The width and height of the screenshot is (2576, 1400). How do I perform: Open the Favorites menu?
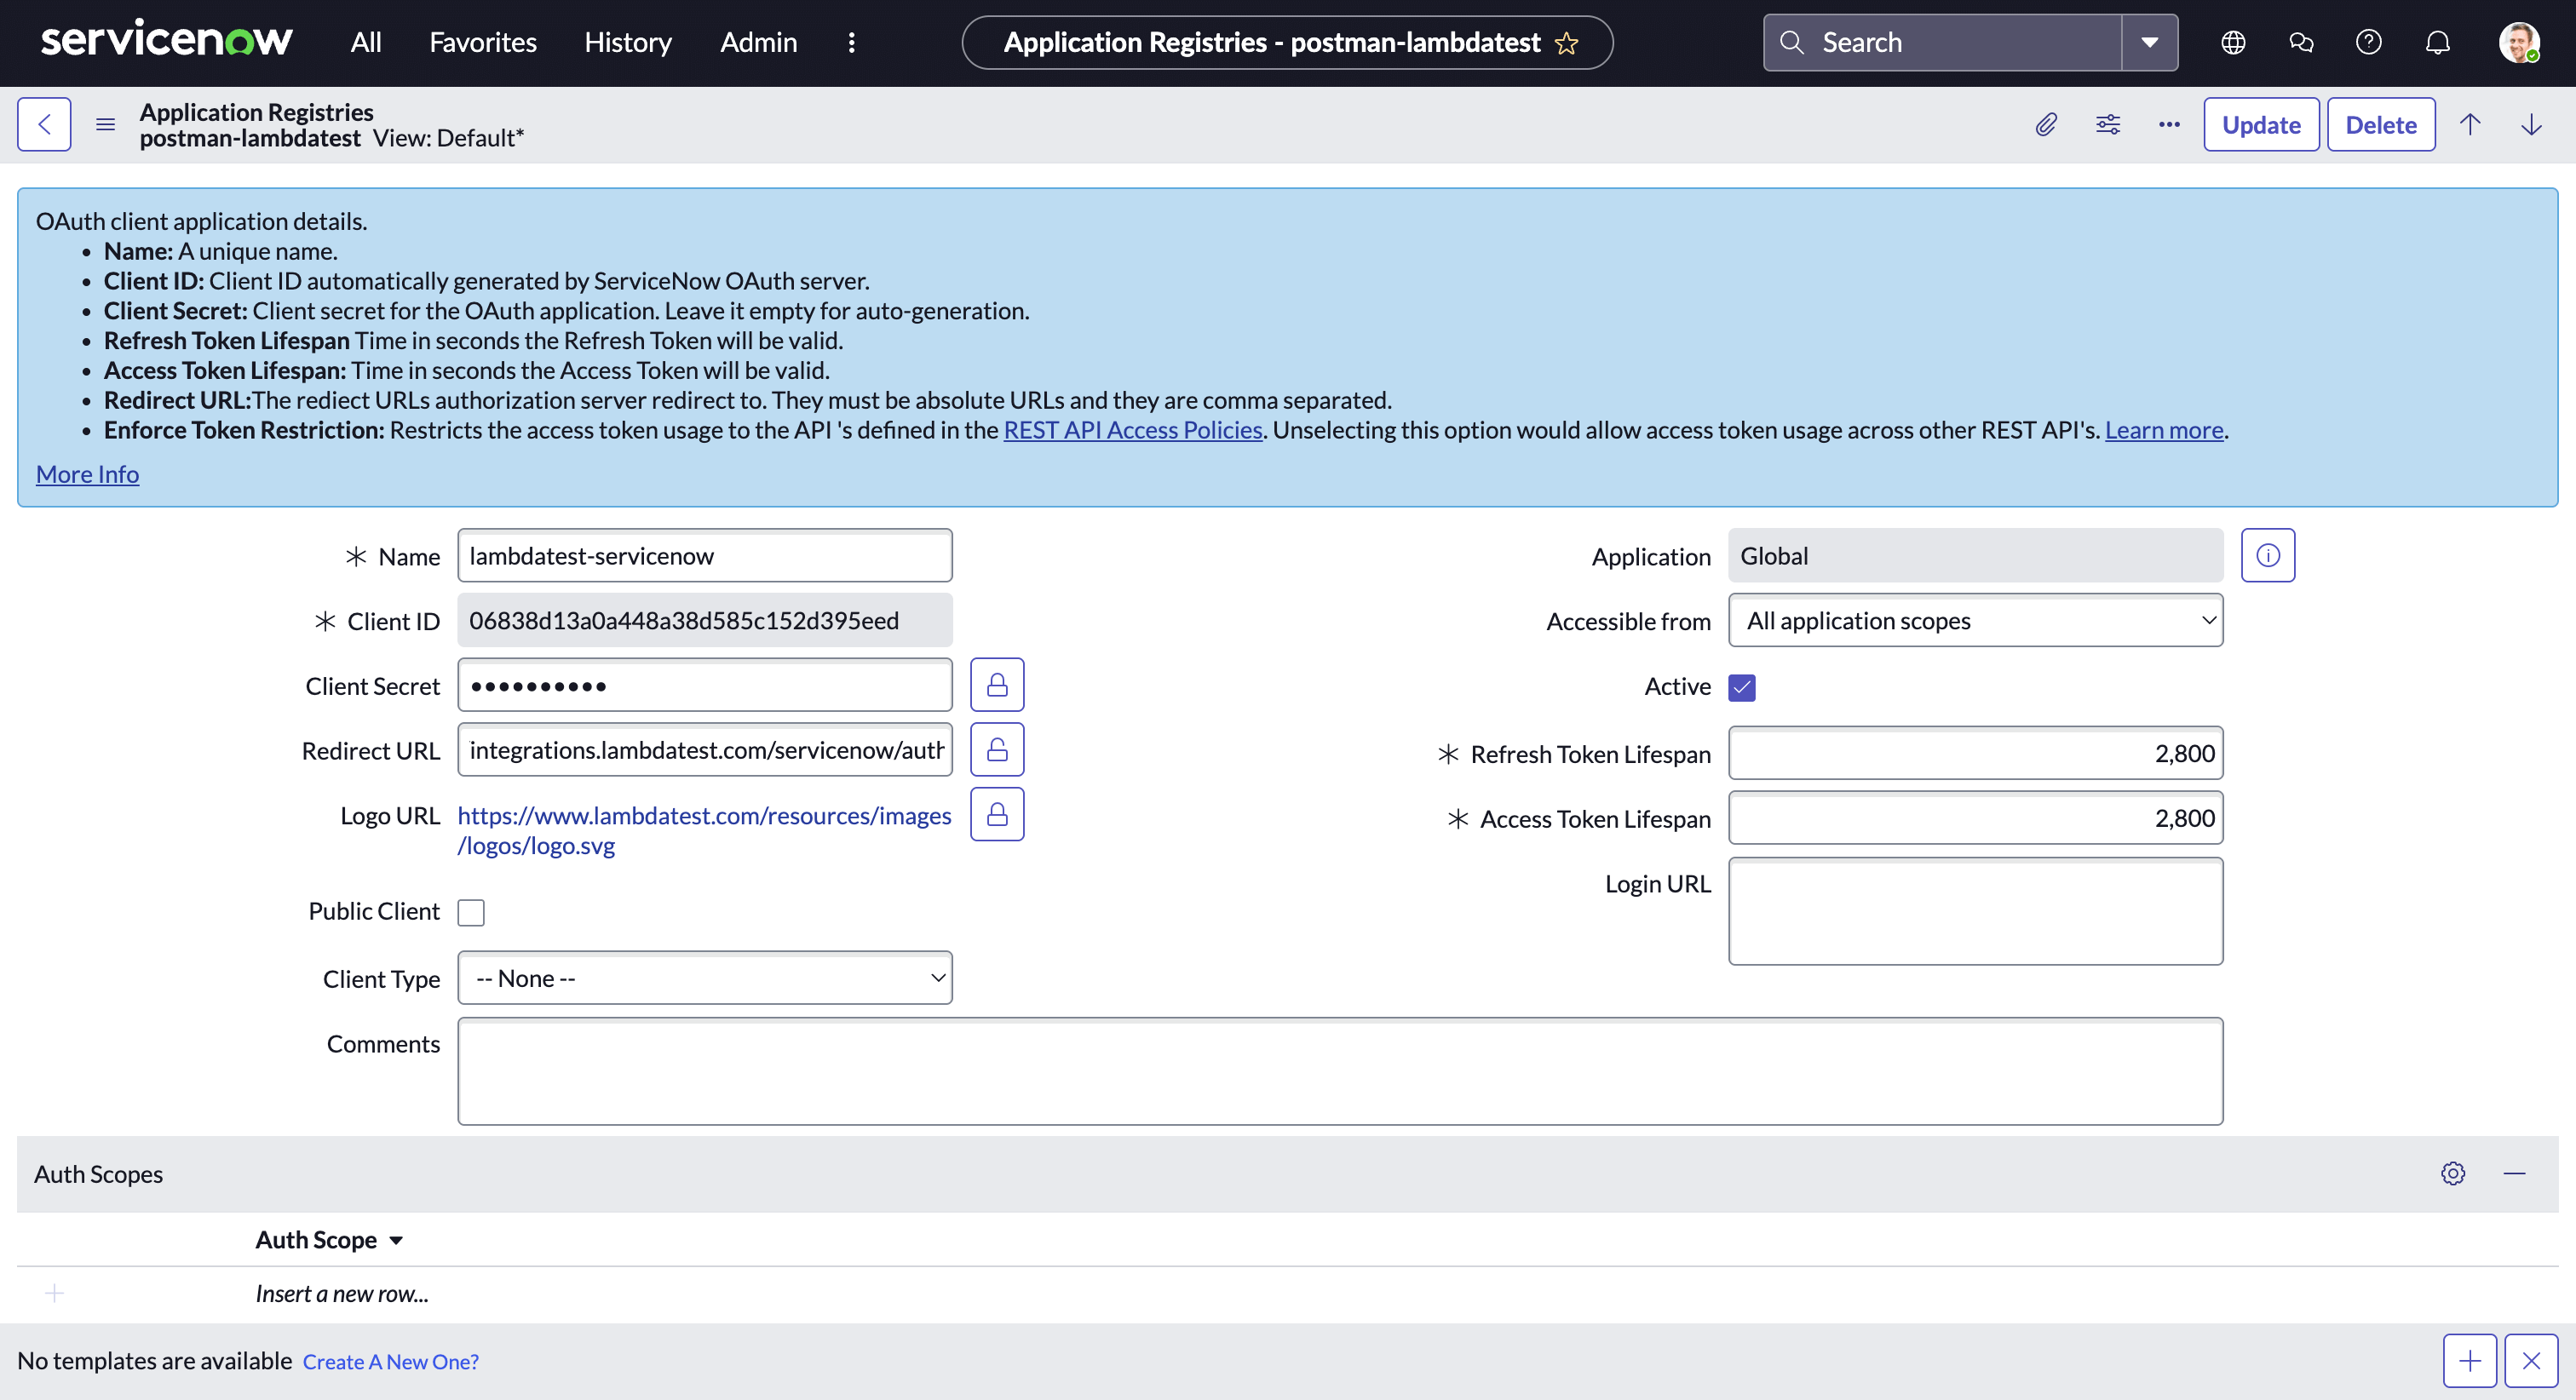(x=483, y=42)
